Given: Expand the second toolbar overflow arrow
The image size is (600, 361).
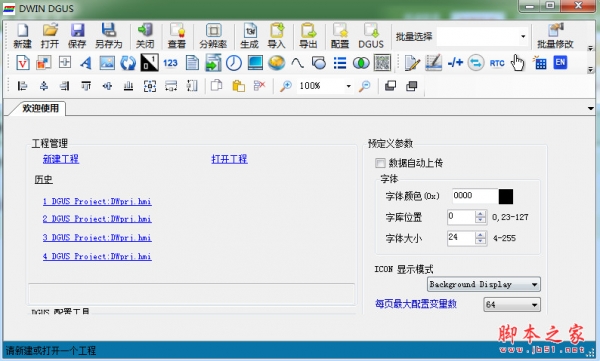Looking at the screenshot, I should click(x=590, y=70).
